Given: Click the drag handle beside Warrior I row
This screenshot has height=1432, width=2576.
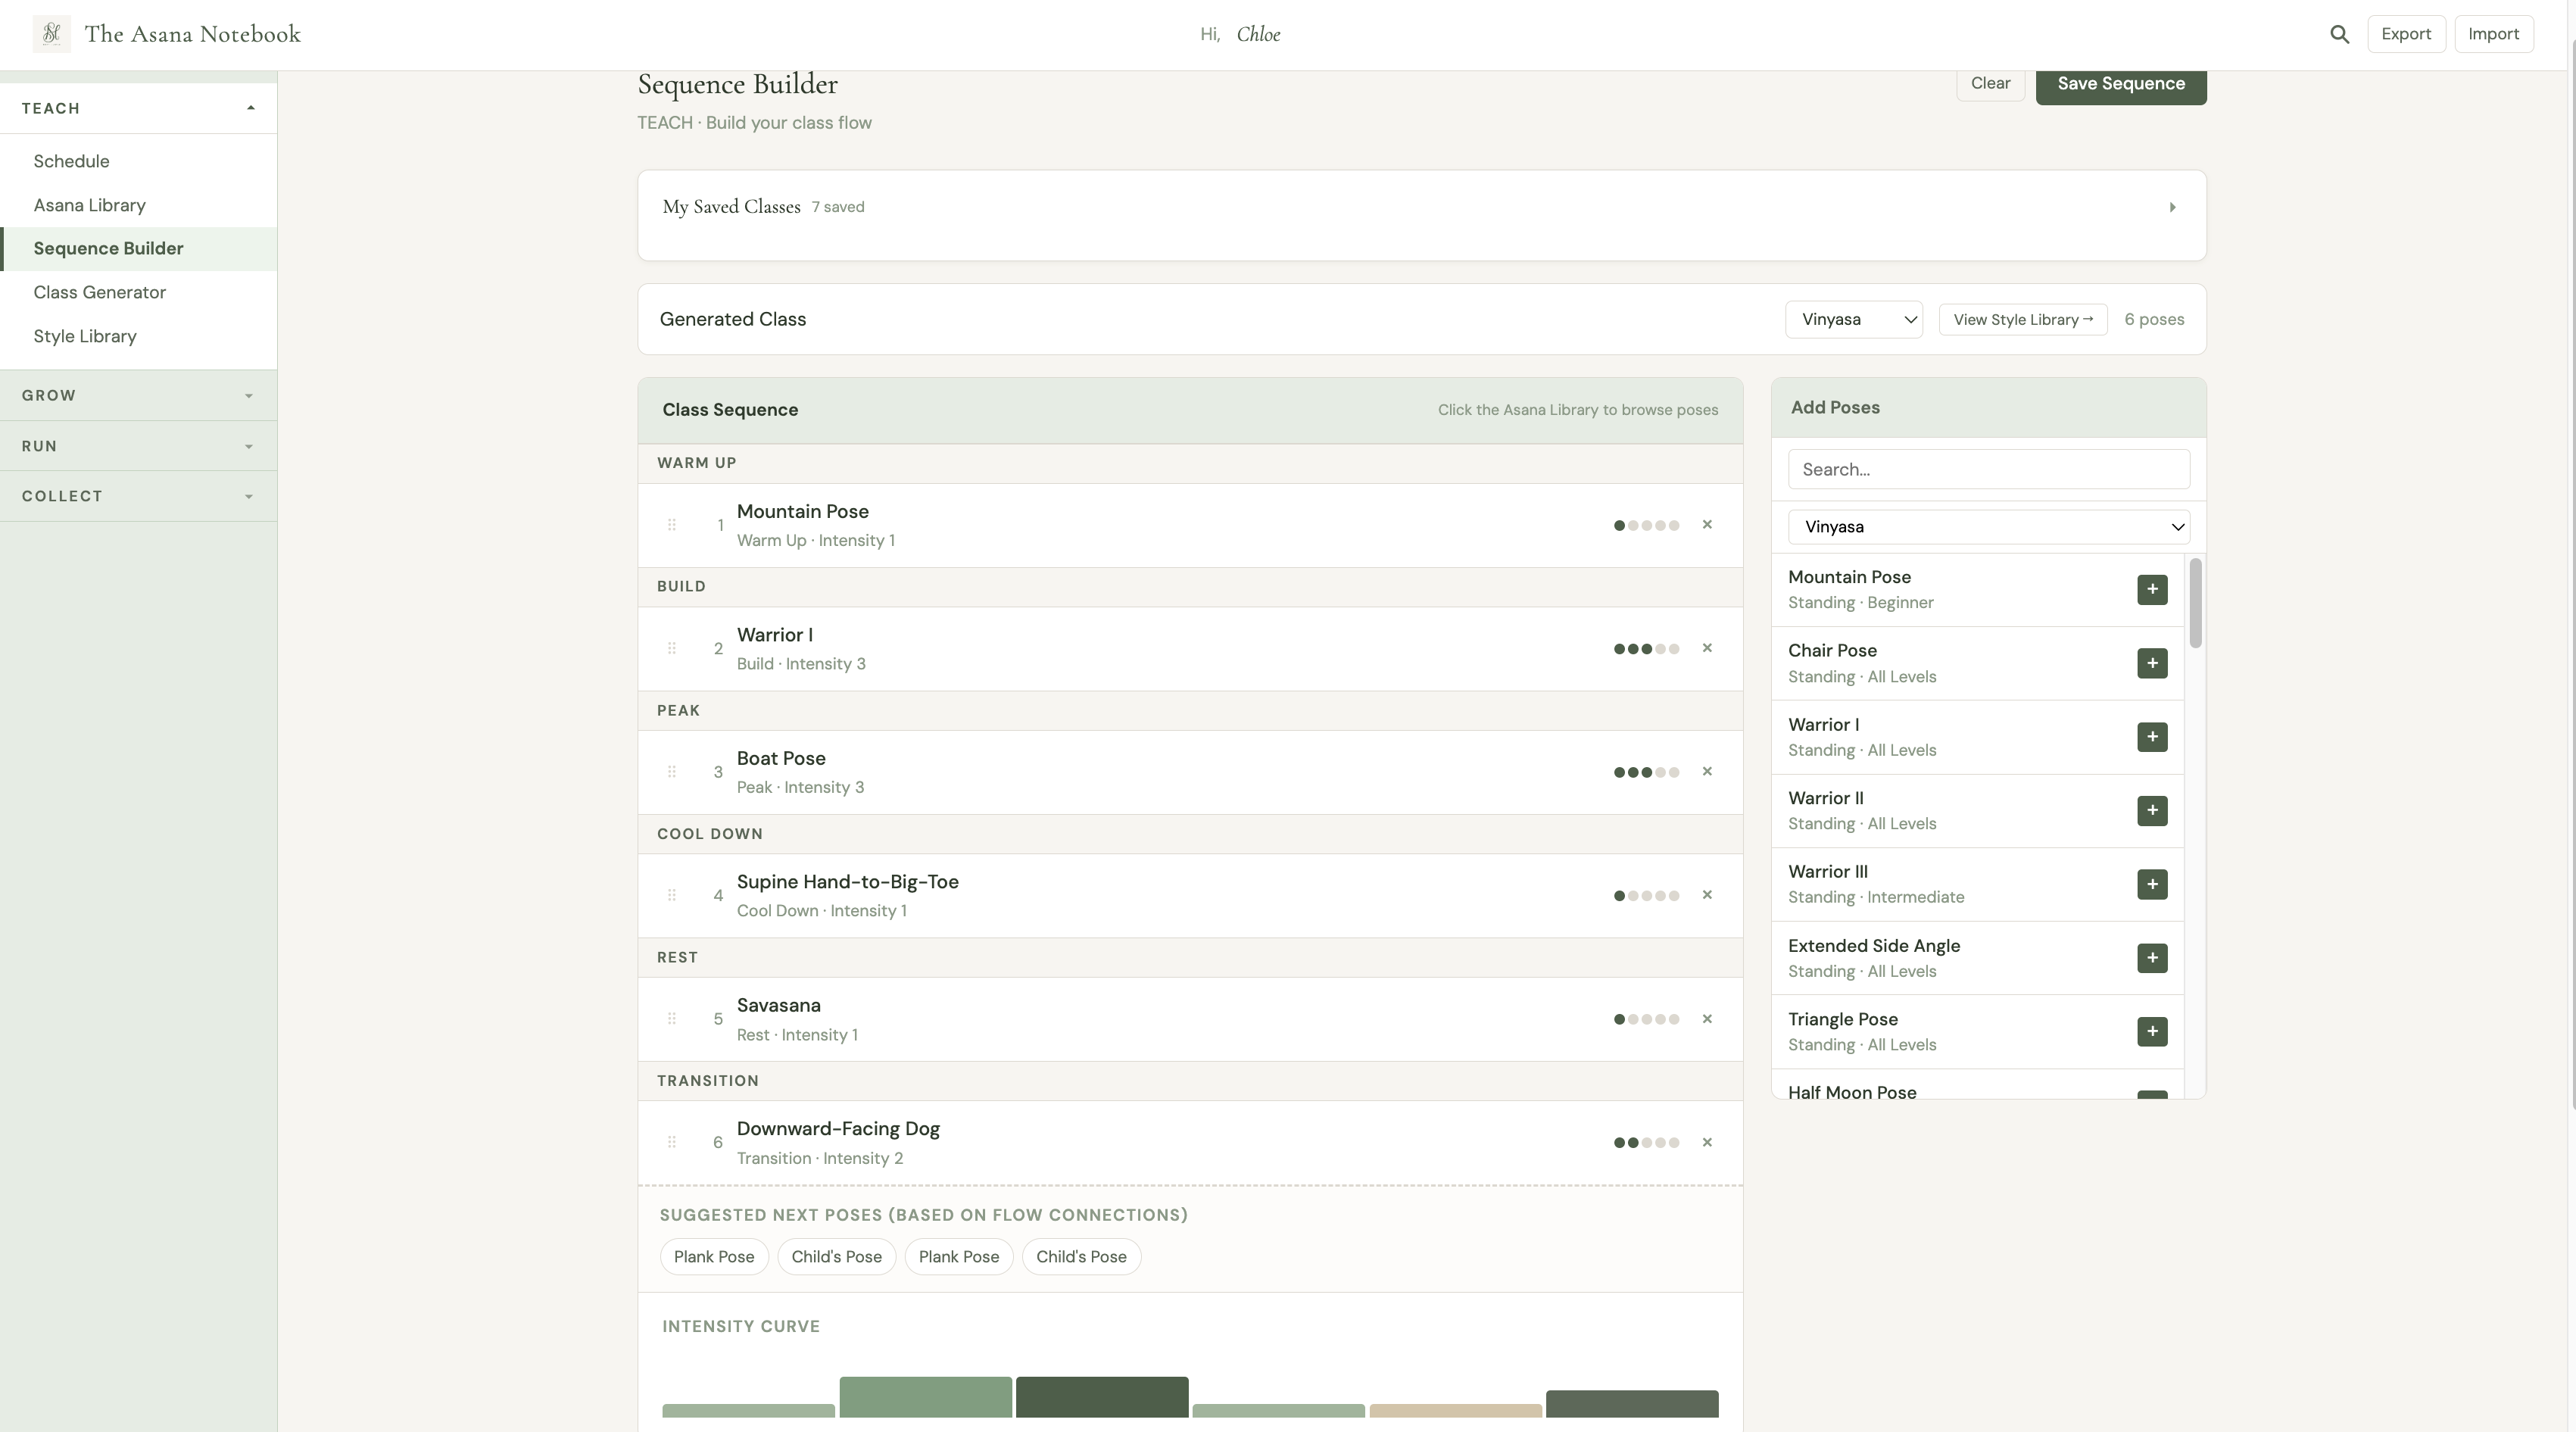Looking at the screenshot, I should [x=672, y=648].
